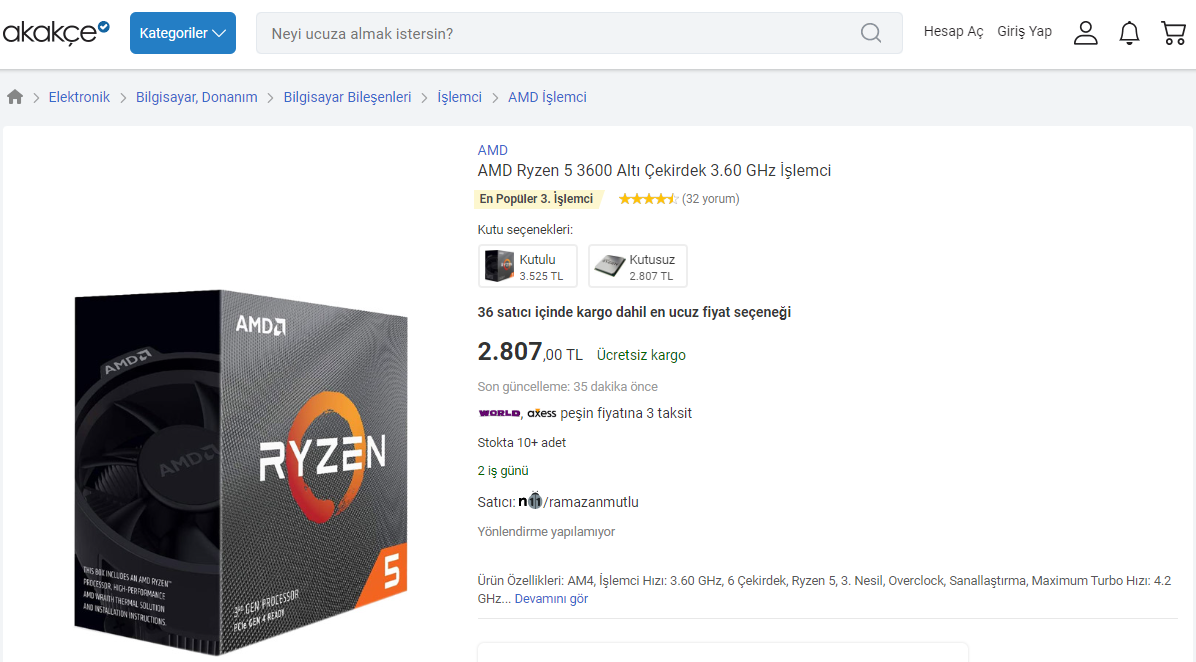The height and width of the screenshot is (662, 1196).
Task: Select the Kutusuz box option
Action: (638, 266)
